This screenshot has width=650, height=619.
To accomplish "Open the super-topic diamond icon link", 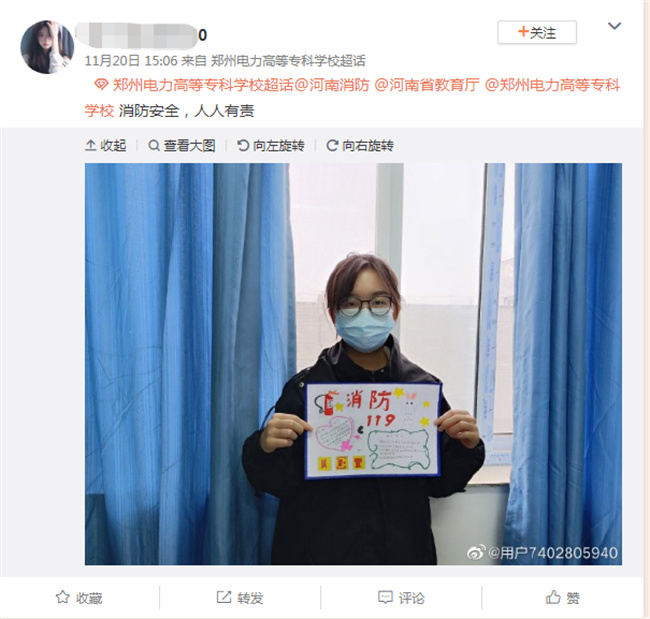I will coord(101,85).
